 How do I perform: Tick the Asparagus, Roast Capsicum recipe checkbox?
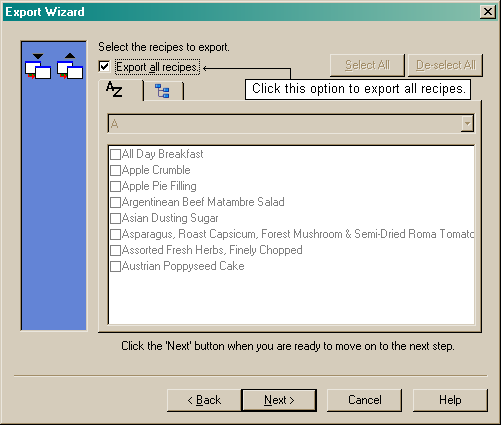[x=115, y=234]
